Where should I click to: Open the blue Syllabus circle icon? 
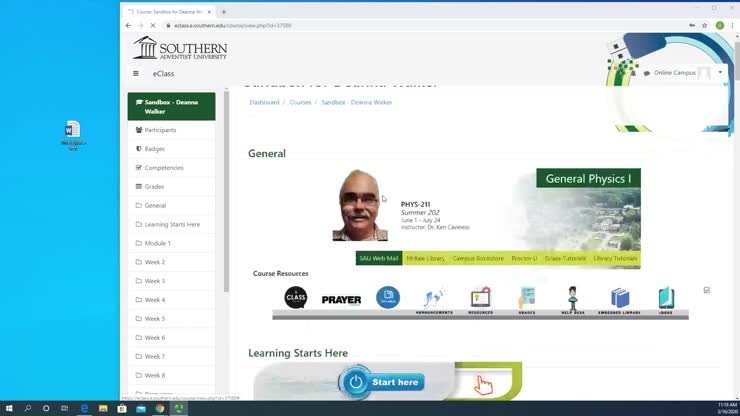click(x=388, y=297)
